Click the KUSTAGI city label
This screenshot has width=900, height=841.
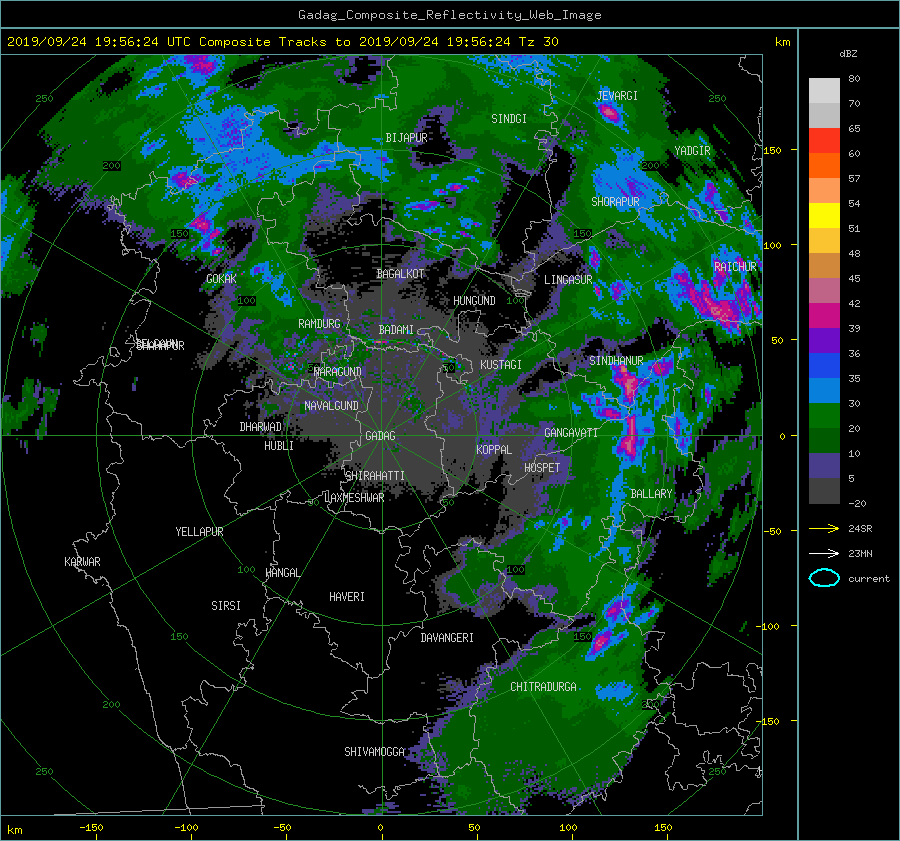(501, 365)
